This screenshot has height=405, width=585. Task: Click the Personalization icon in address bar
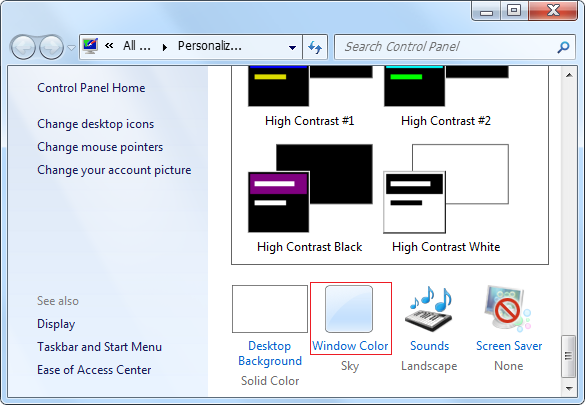90,46
